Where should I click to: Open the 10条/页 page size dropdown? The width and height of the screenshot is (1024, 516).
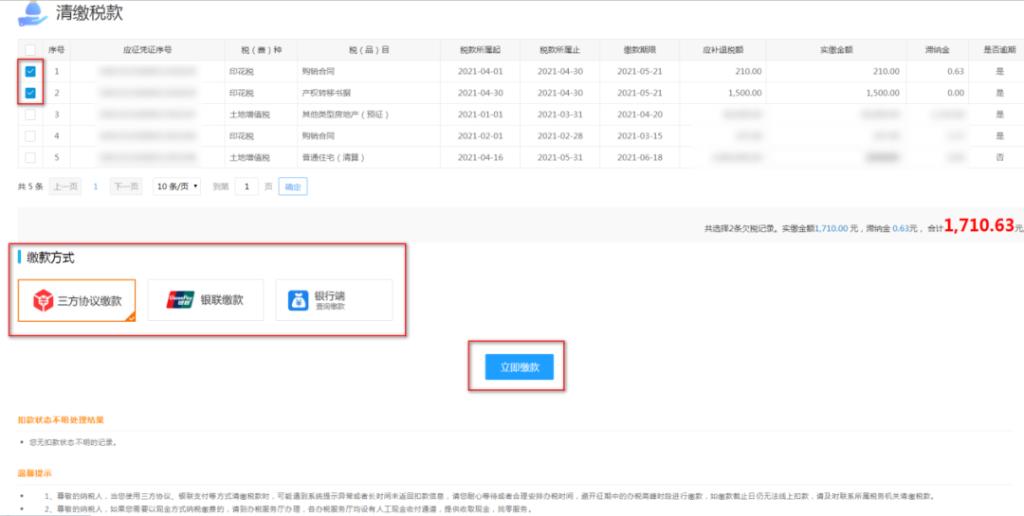[177, 186]
